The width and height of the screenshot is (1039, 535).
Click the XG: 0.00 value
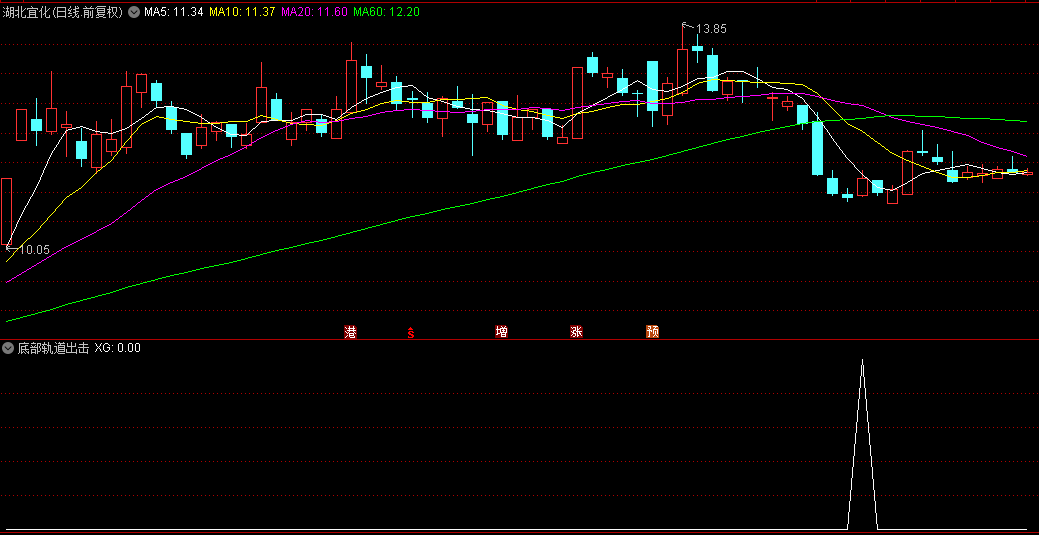tap(117, 347)
